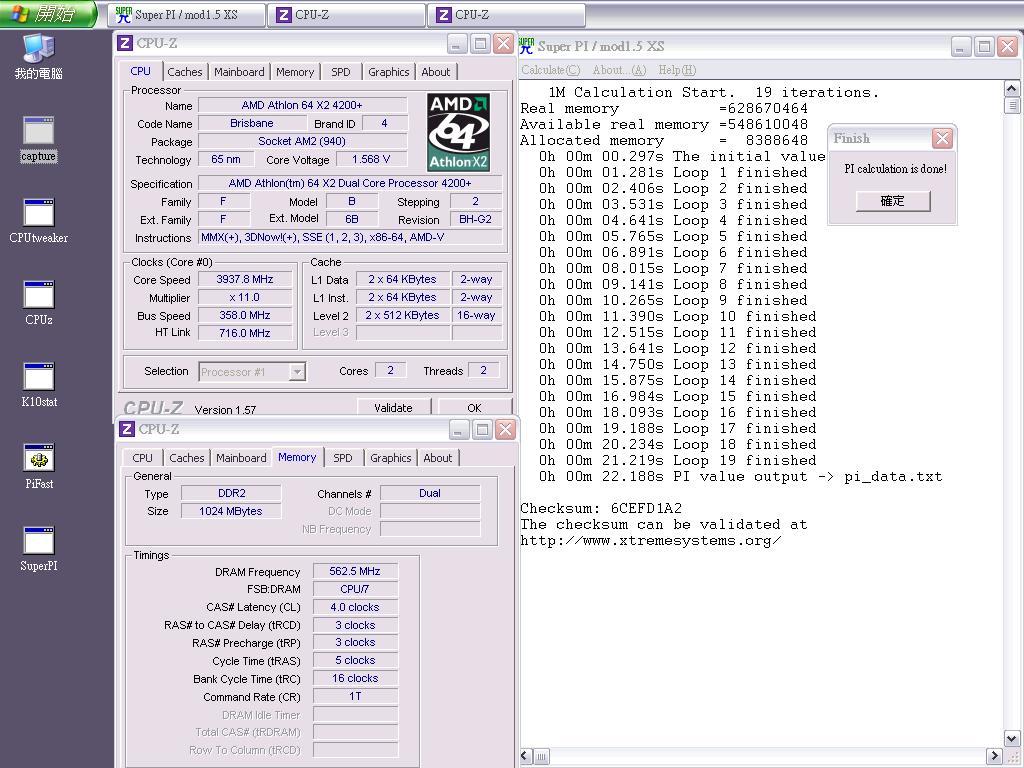Click the Multiplier value x 11.0
The height and width of the screenshot is (768, 1024).
245,297
